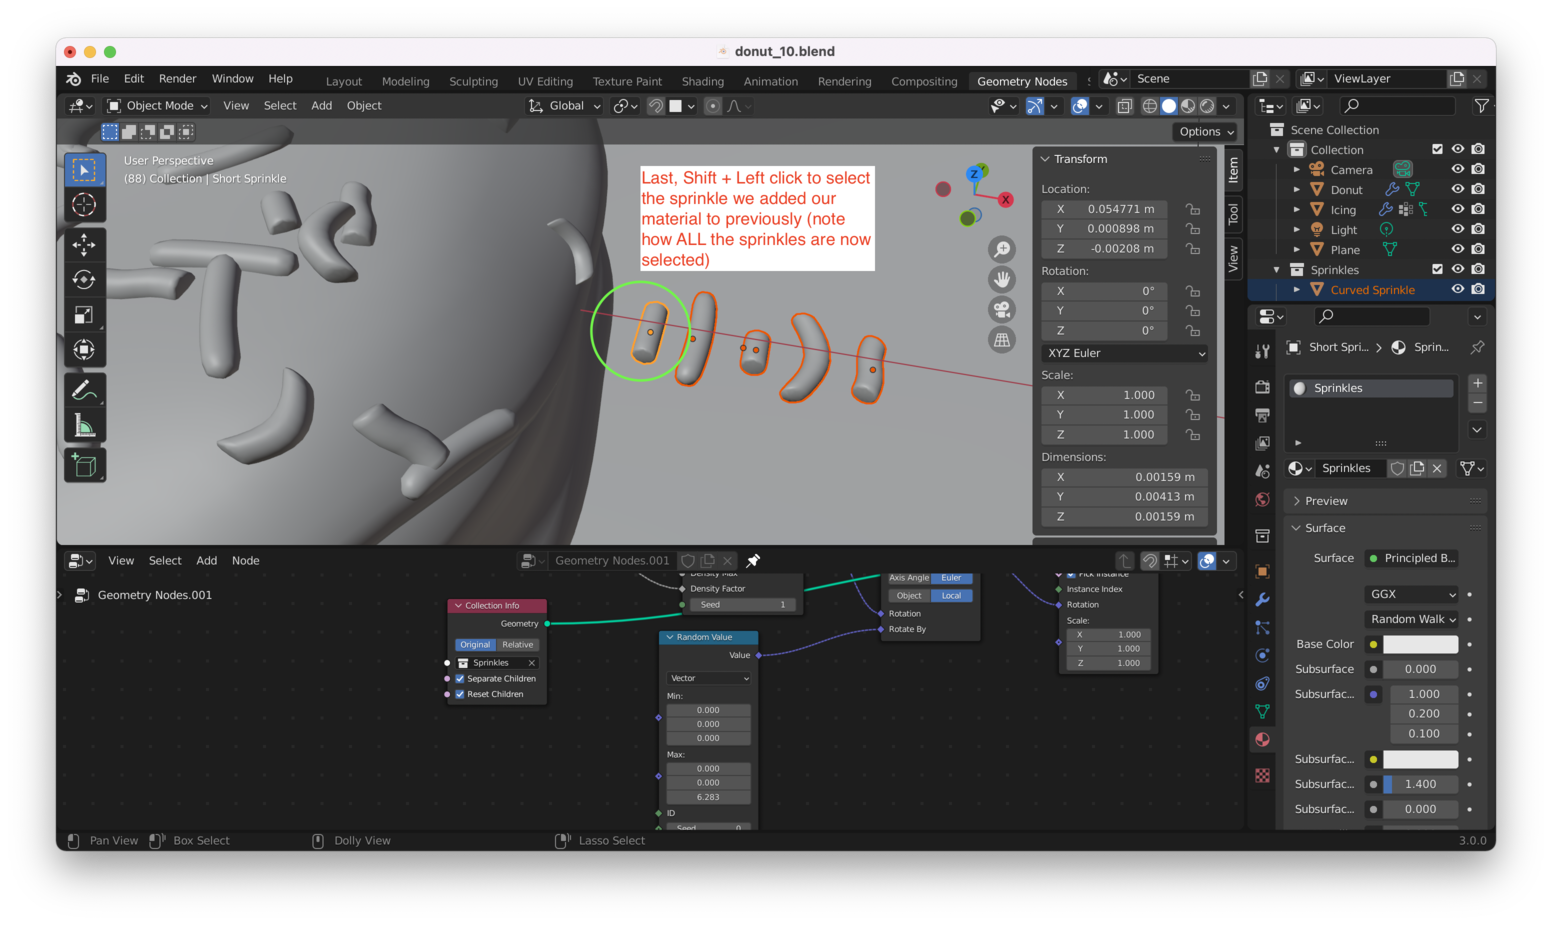Click the Relative button in Collection Info
This screenshot has width=1552, height=925.
point(518,645)
